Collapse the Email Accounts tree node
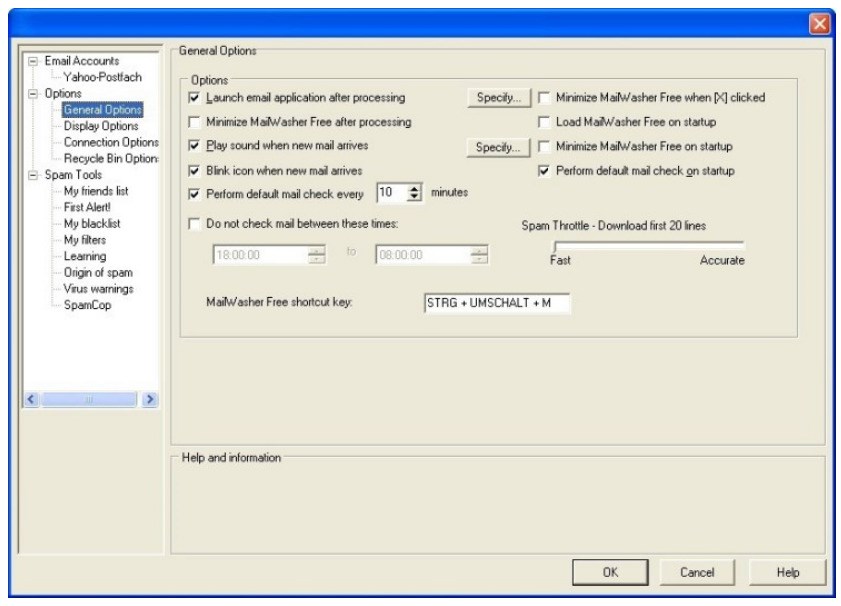Viewport: 841px width, 606px height. click(33, 61)
